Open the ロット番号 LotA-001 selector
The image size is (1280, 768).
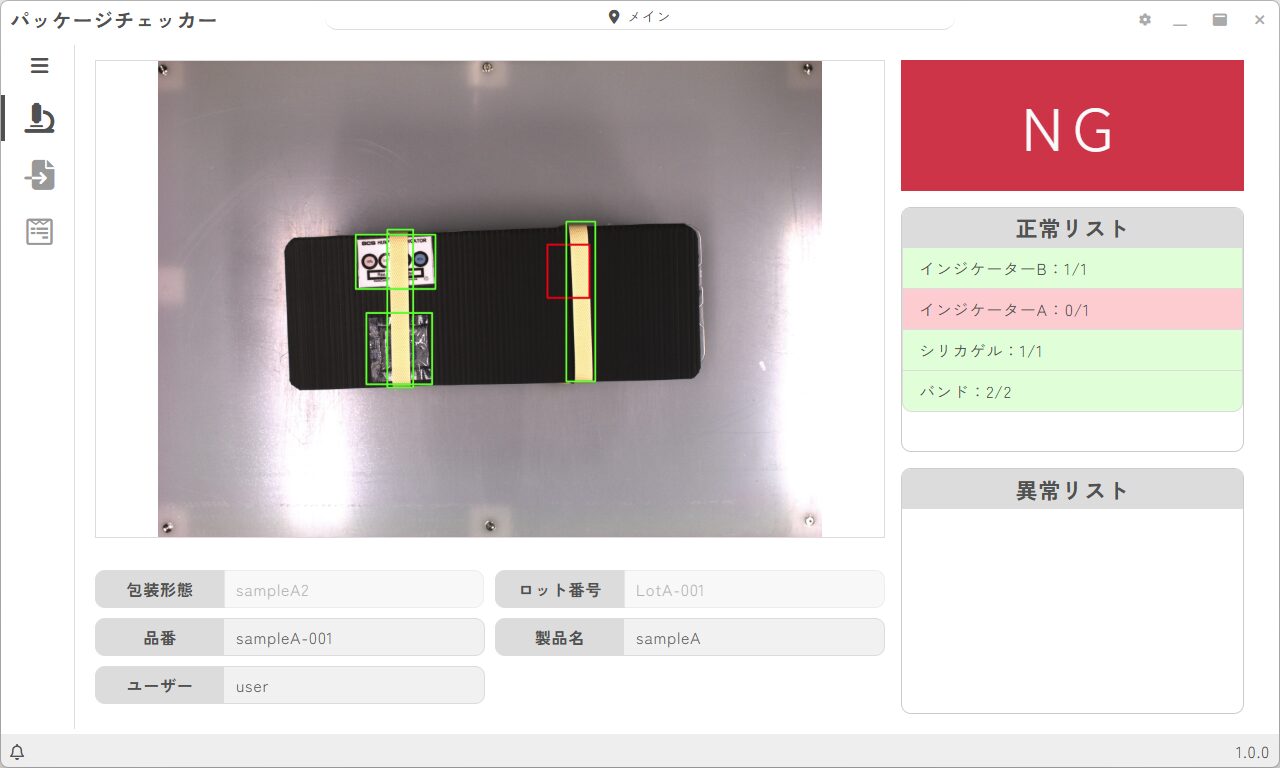(x=754, y=589)
